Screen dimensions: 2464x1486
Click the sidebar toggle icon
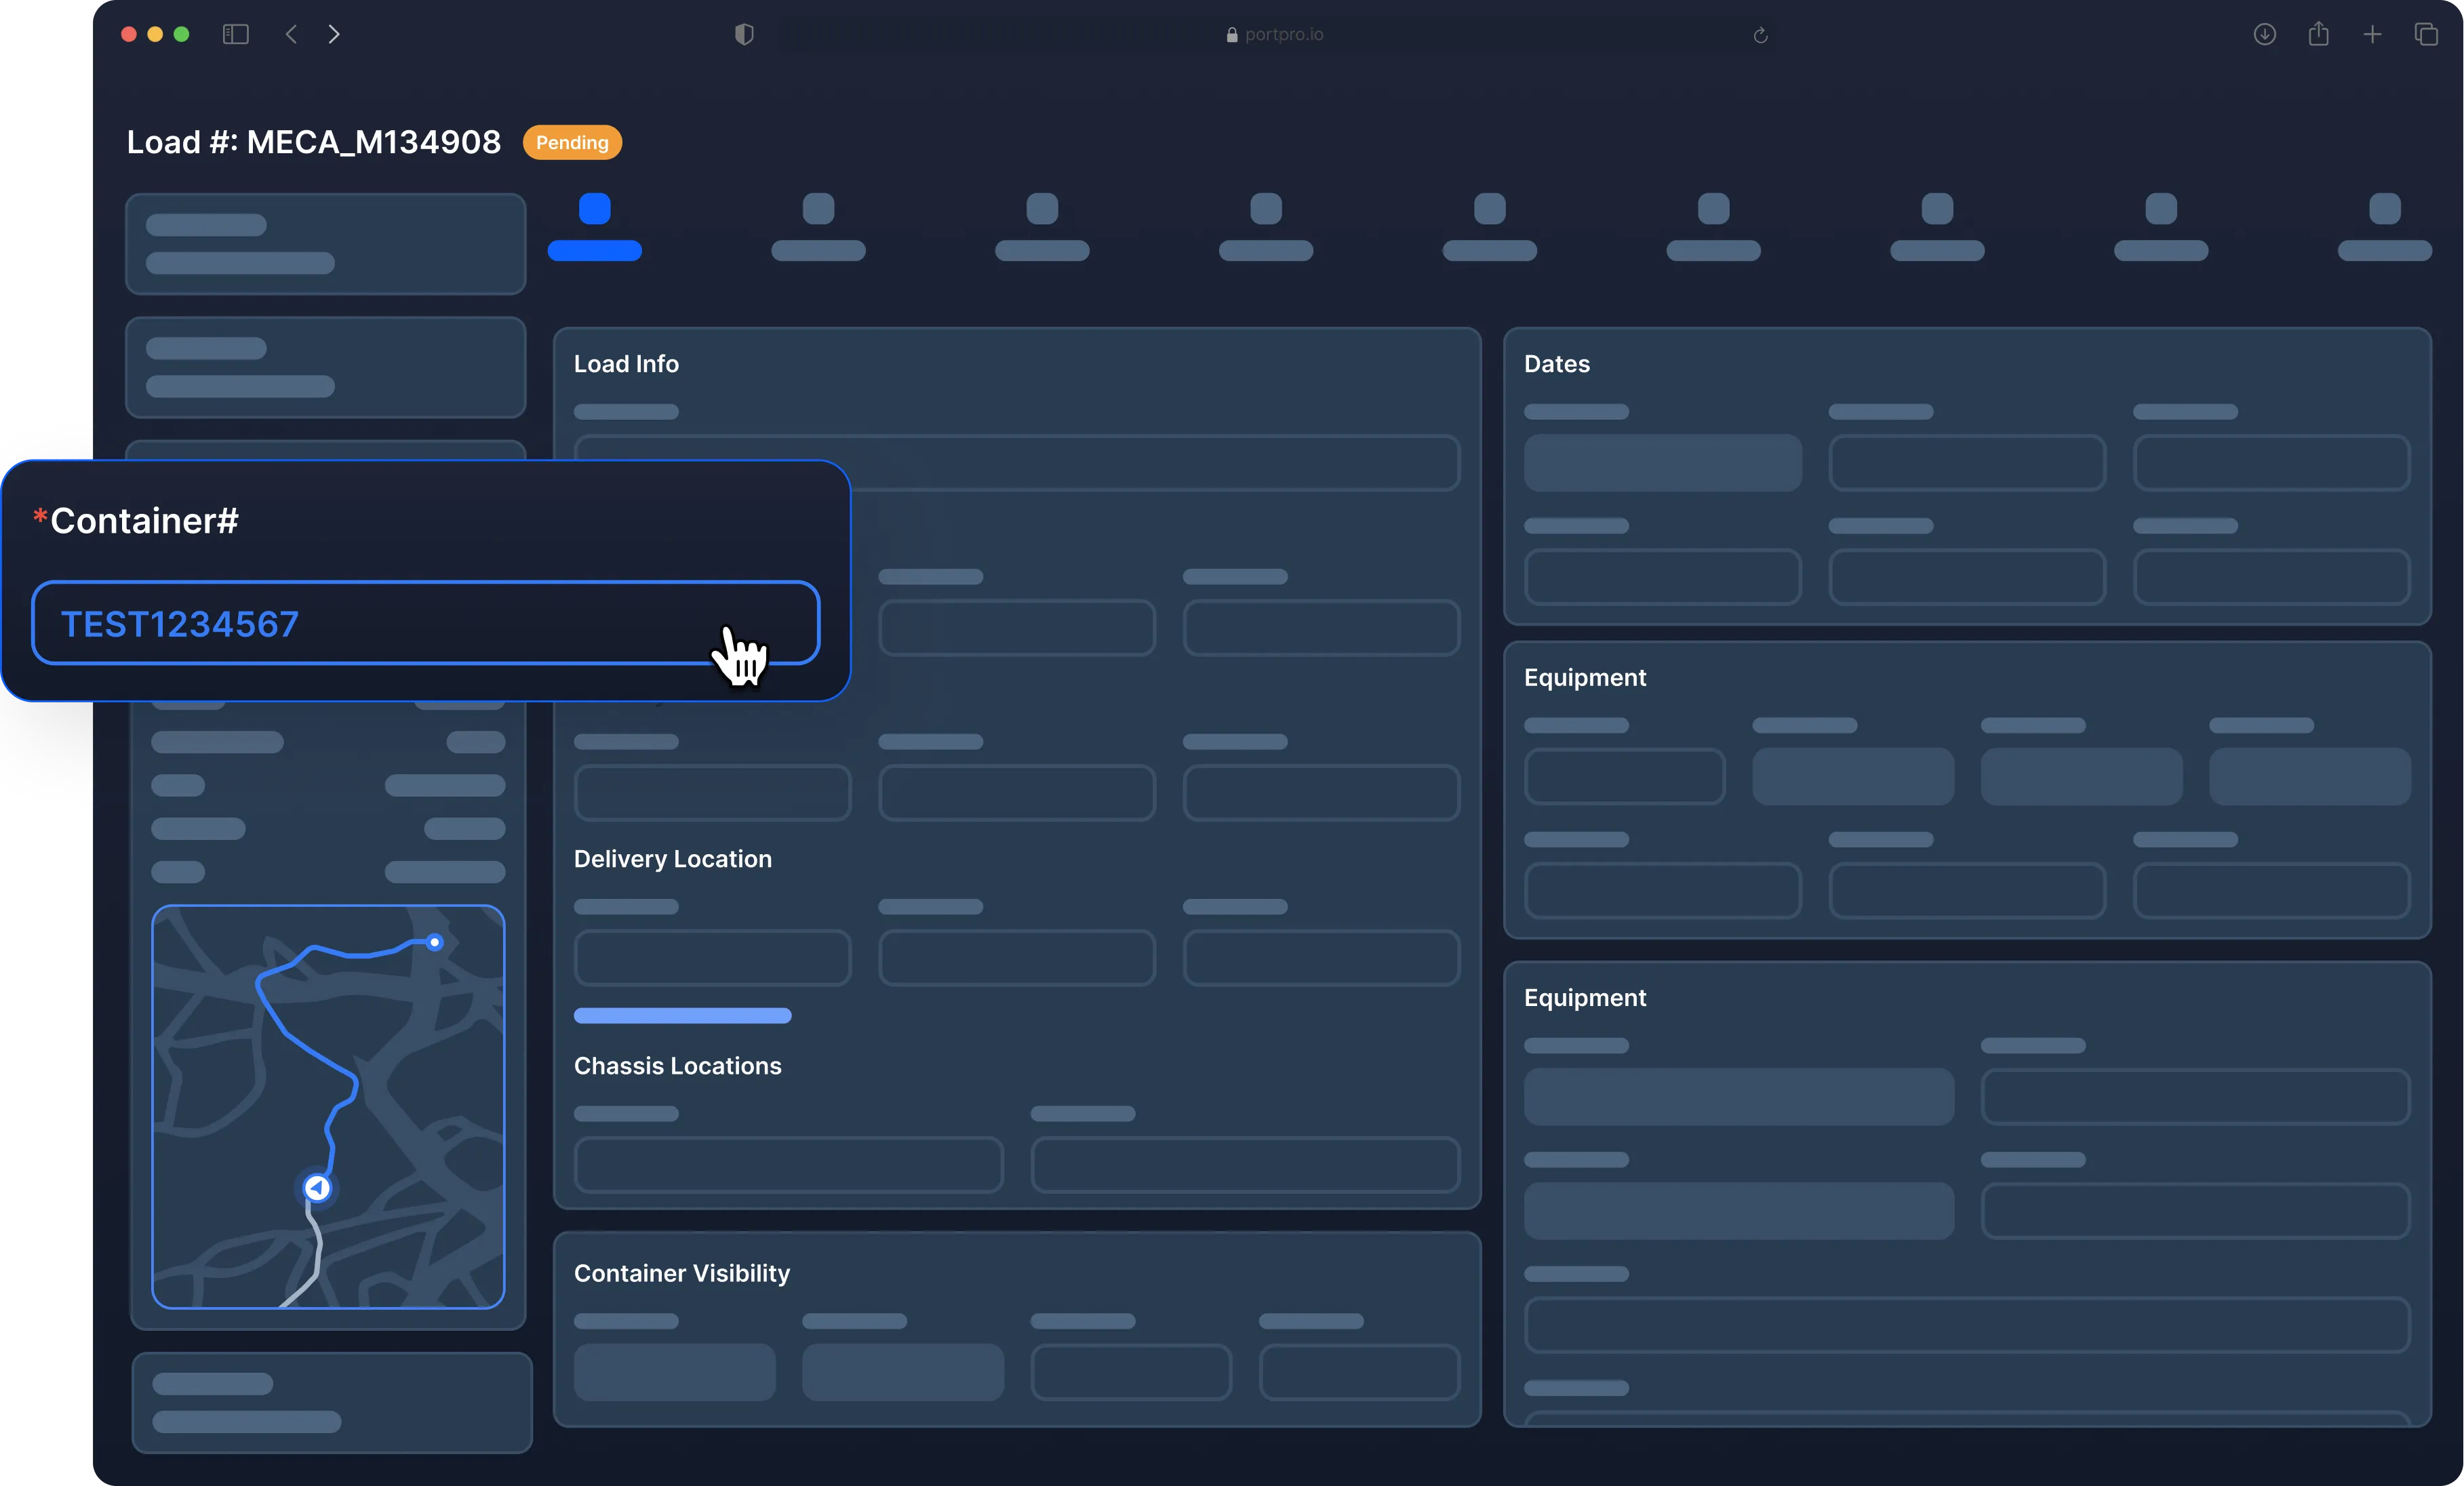[235, 35]
